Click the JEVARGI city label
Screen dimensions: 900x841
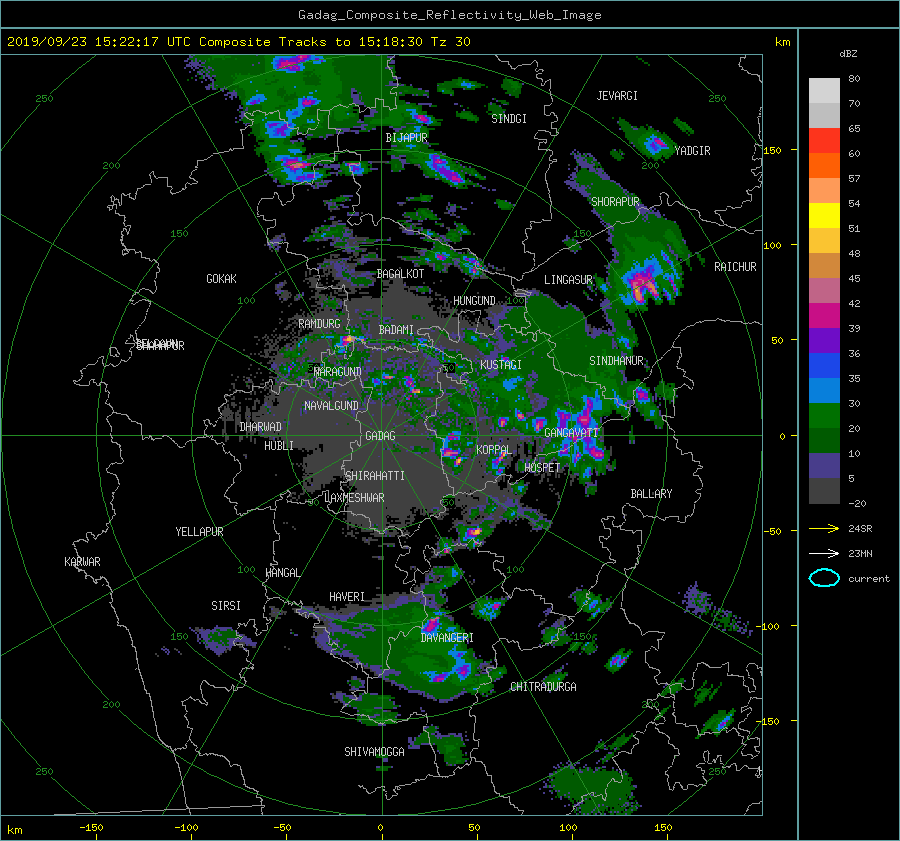tap(617, 96)
